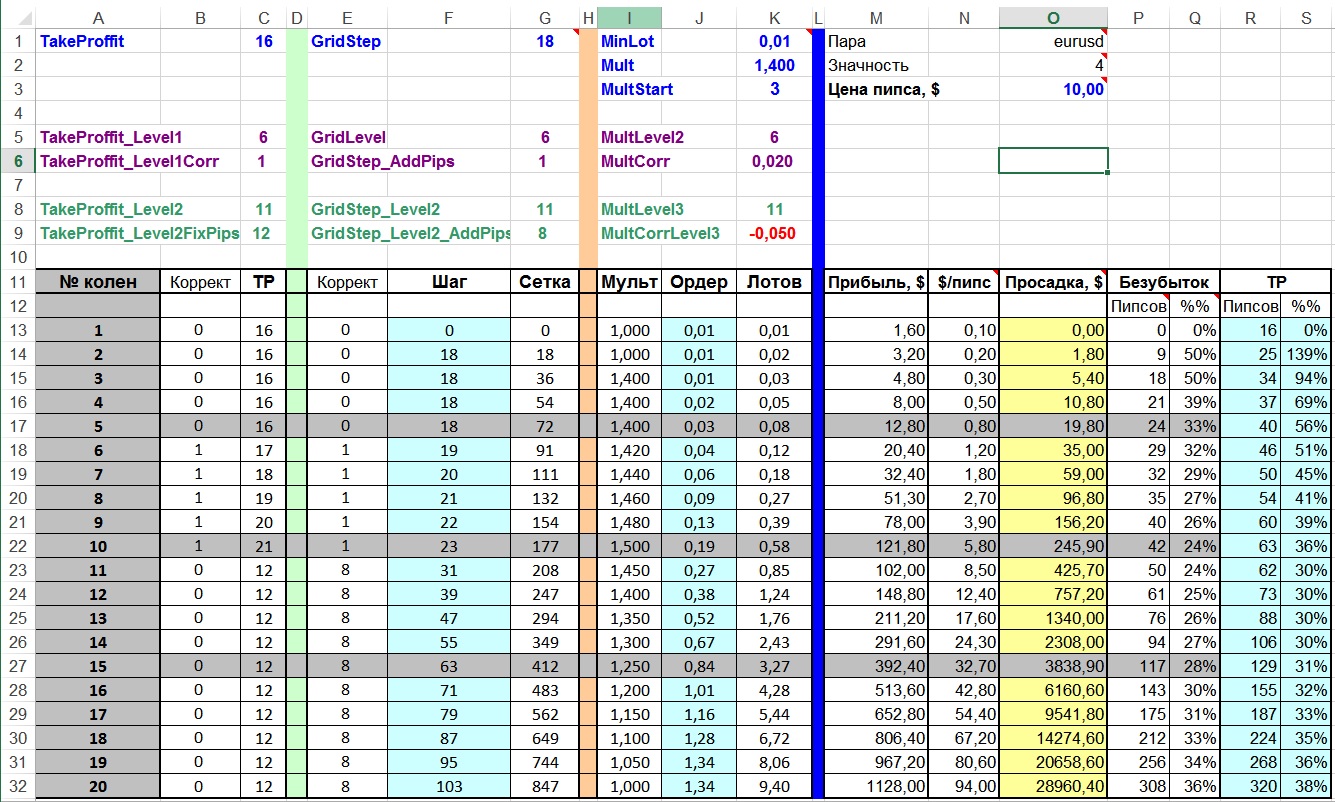The height and width of the screenshot is (802, 1335).
Task: Select the Пара label cell
Action: click(876, 42)
